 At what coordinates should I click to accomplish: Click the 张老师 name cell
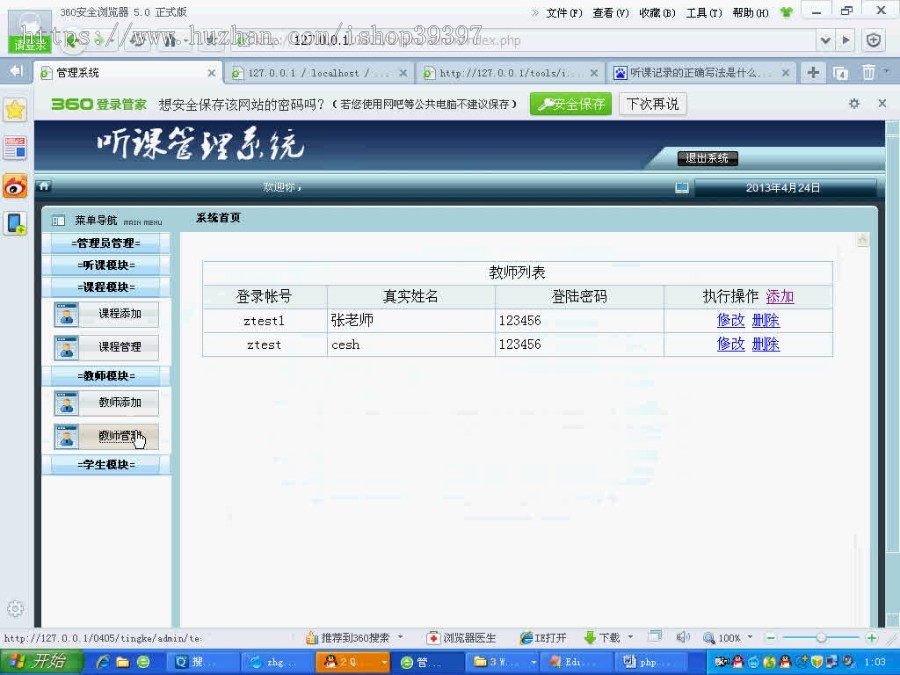coord(411,320)
